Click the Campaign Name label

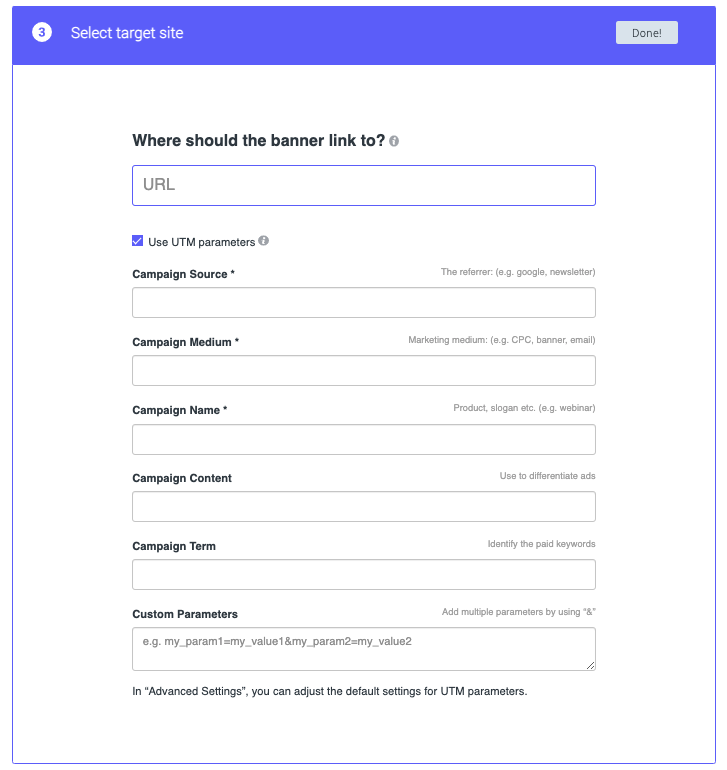(180, 410)
